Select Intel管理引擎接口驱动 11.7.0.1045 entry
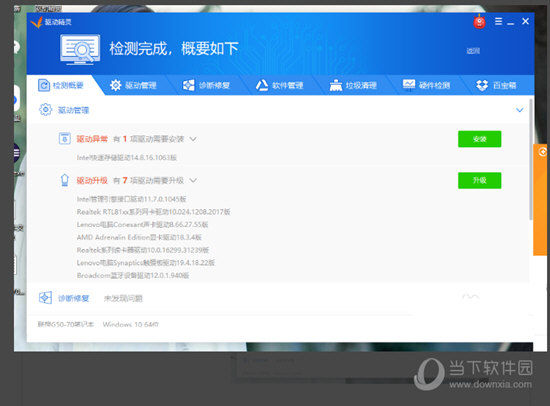This screenshot has height=406, width=550. 132,199
